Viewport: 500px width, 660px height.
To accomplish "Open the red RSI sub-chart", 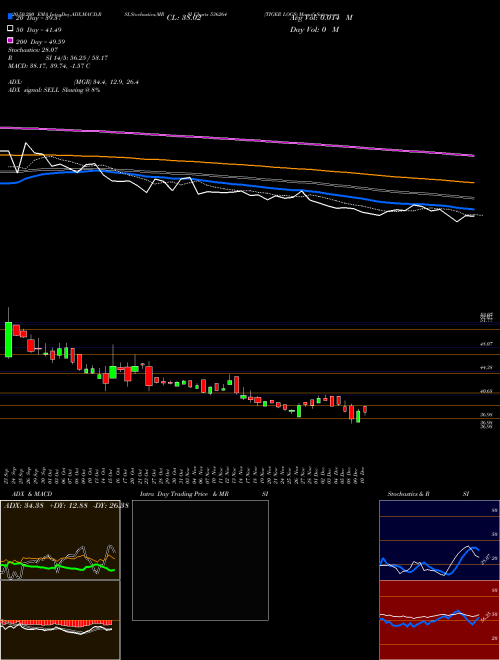I will point(439,620).
